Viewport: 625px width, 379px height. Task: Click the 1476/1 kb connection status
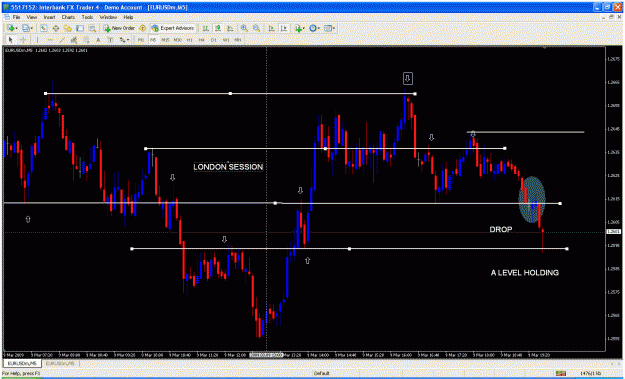point(590,373)
